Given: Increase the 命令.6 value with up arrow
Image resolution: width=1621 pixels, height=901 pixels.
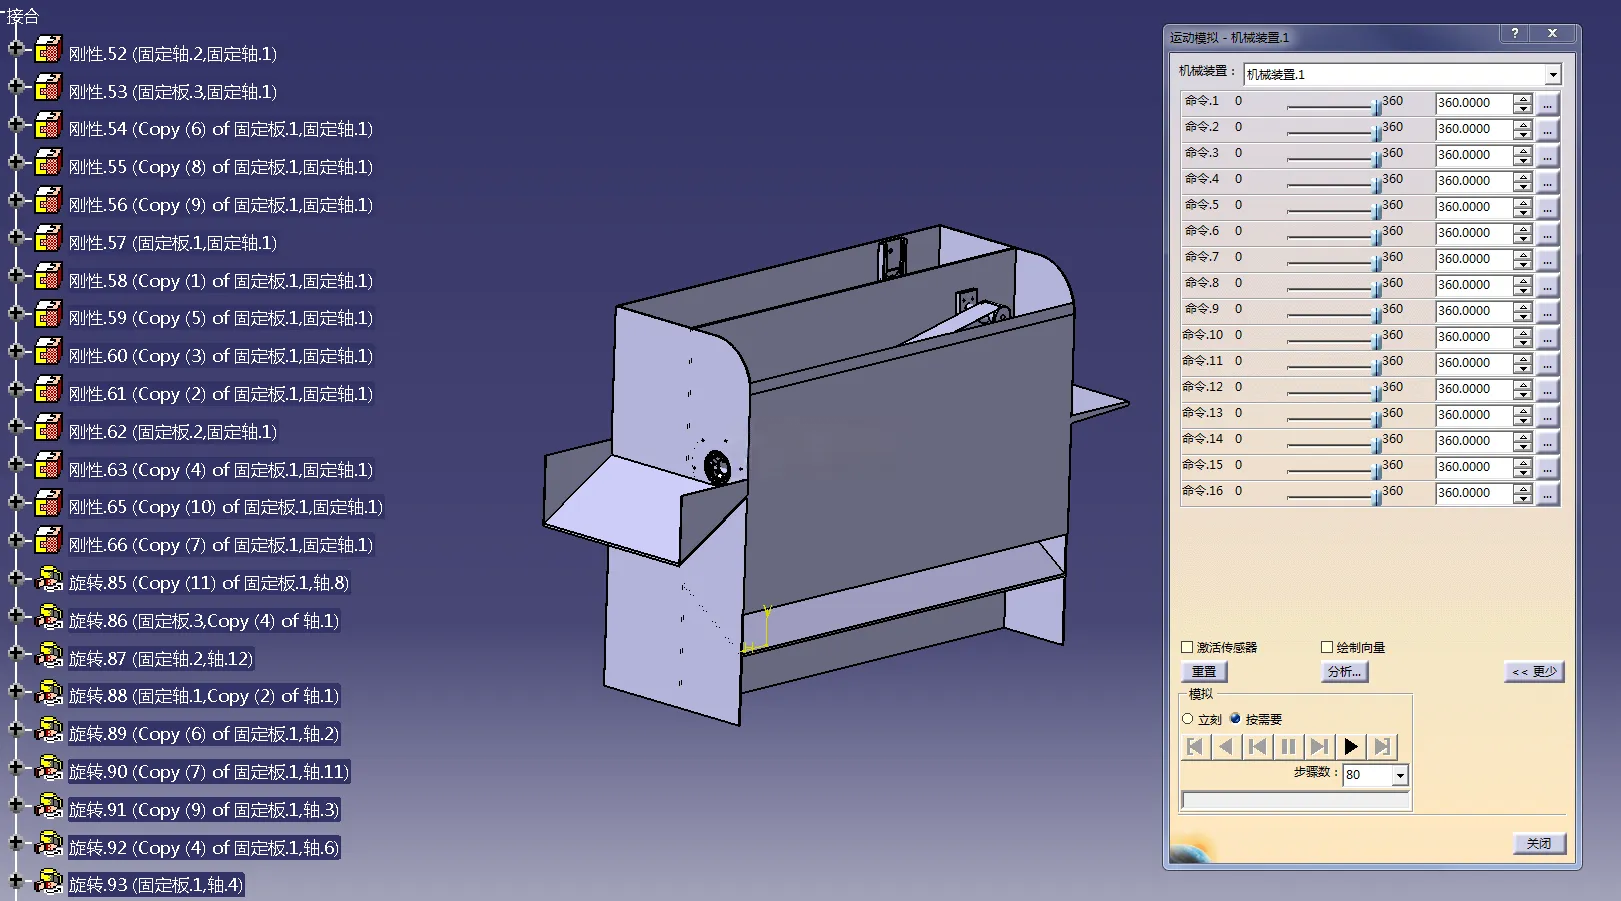Looking at the screenshot, I should pos(1523,228).
